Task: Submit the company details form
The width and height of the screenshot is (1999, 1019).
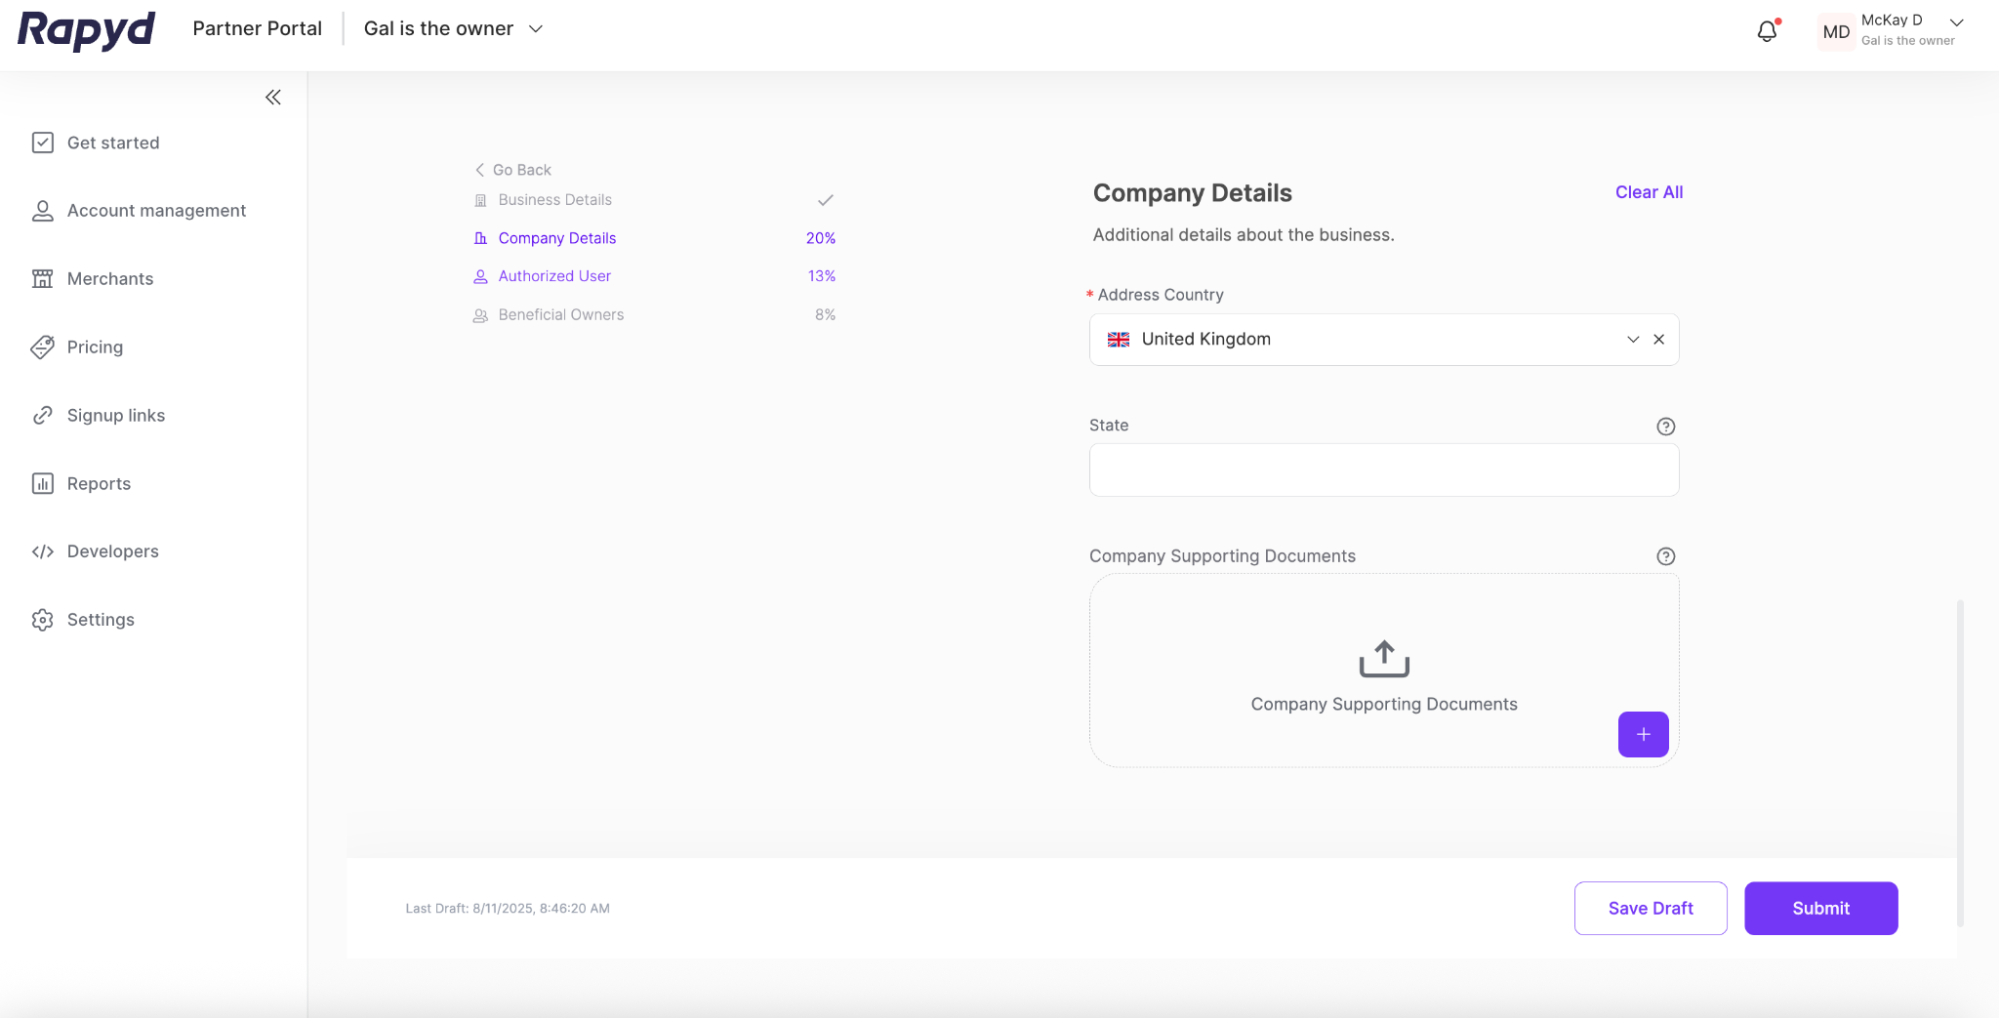Action: (1820, 908)
